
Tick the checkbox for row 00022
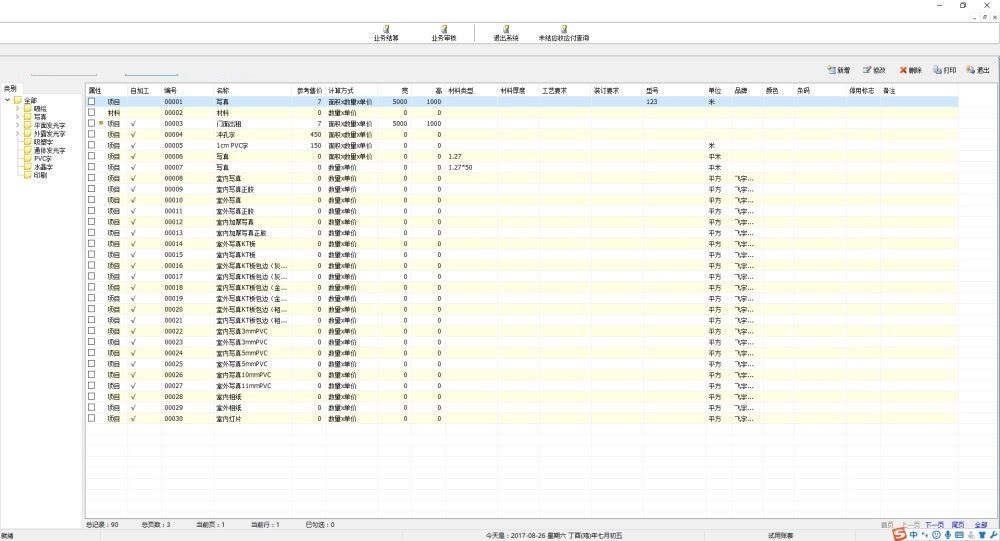click(x=92, y=331)
